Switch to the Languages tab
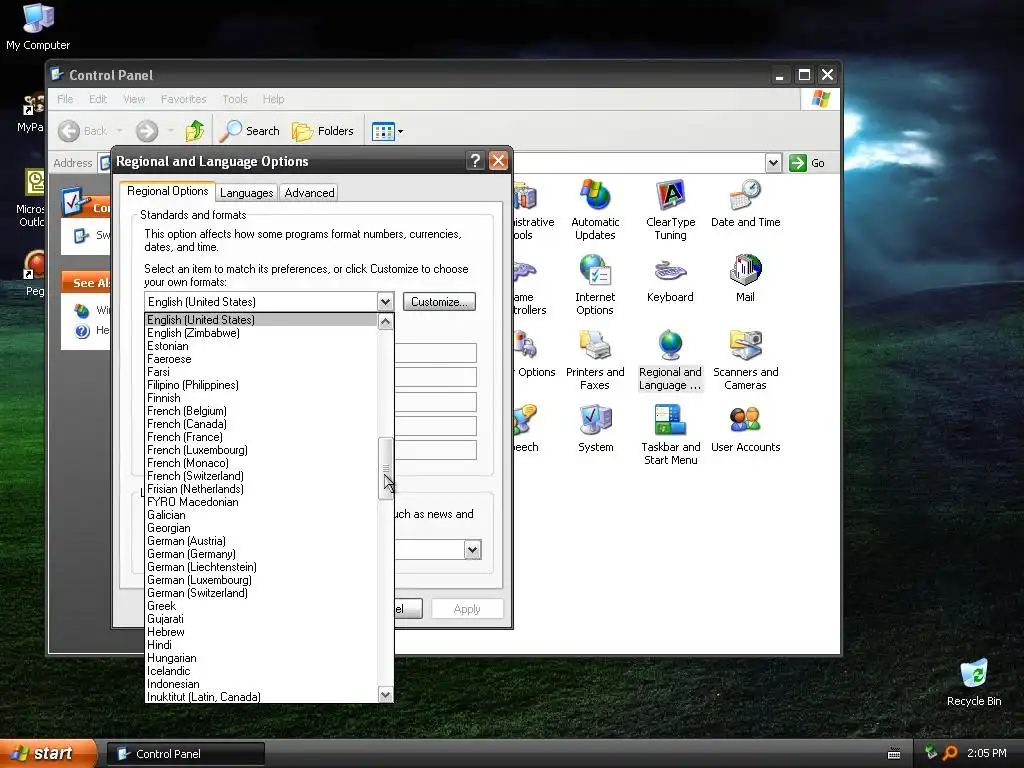The image size is (1024, 768). coord(246,193)
